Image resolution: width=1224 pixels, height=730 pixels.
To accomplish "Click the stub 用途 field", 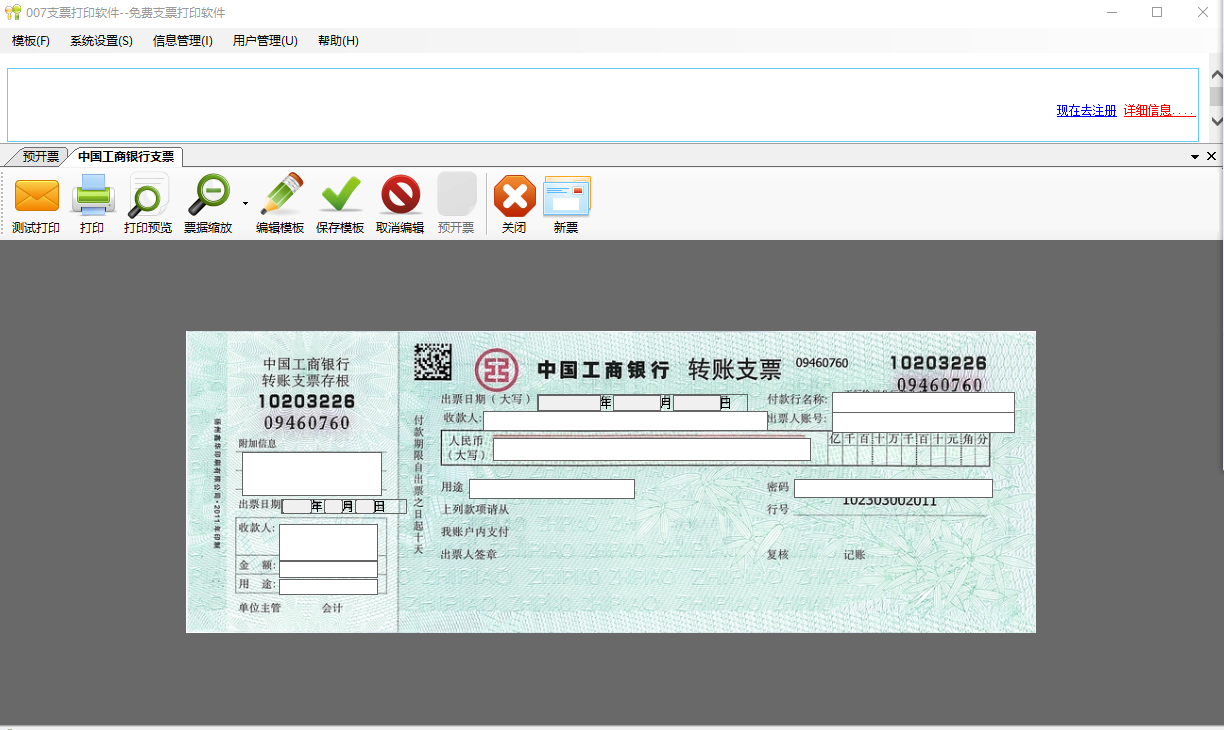I will coord(328,587).
